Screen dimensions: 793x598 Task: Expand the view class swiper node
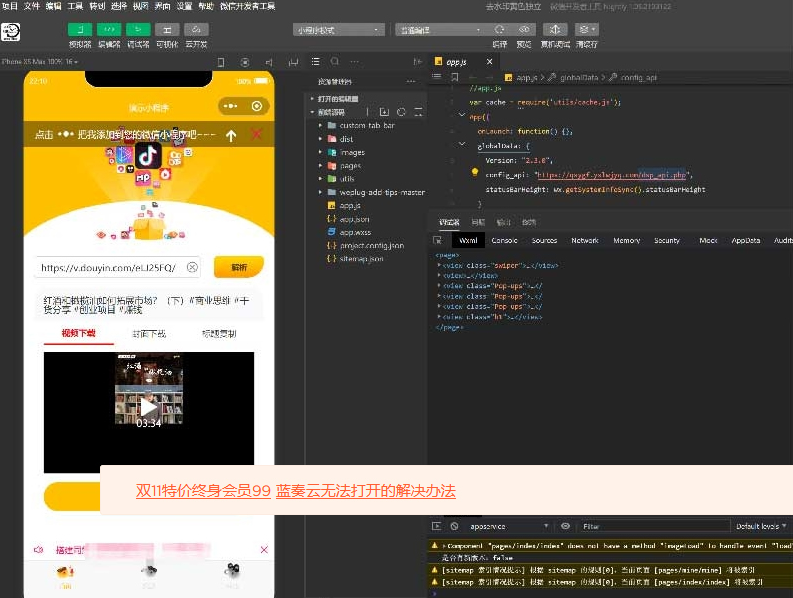point(438,265)
